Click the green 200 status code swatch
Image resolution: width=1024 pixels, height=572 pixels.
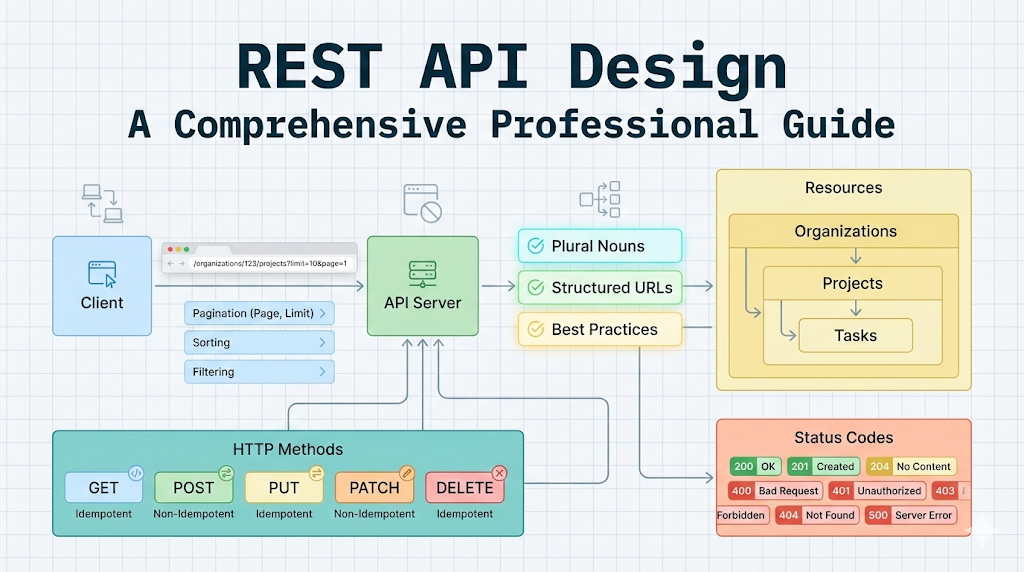pos(743,466)
